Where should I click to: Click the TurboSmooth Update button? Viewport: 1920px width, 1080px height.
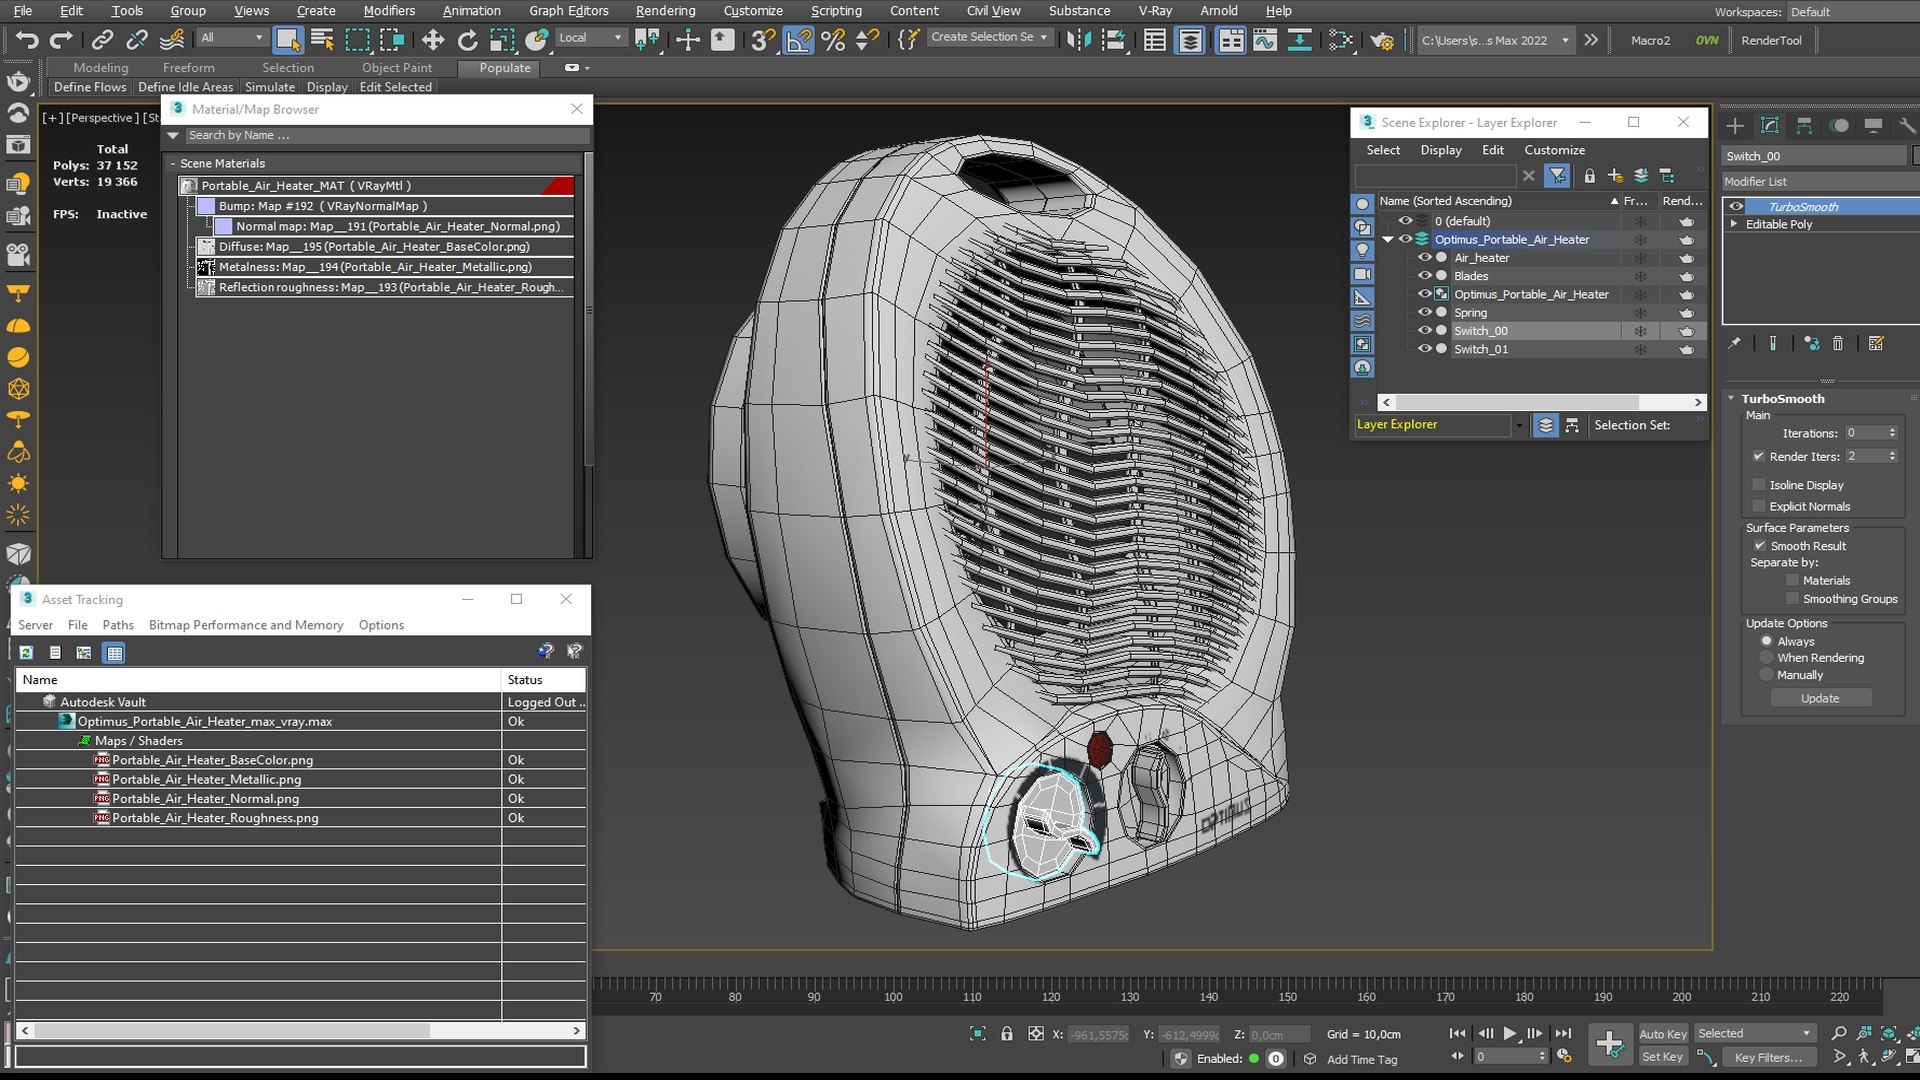pos(1820,698)
